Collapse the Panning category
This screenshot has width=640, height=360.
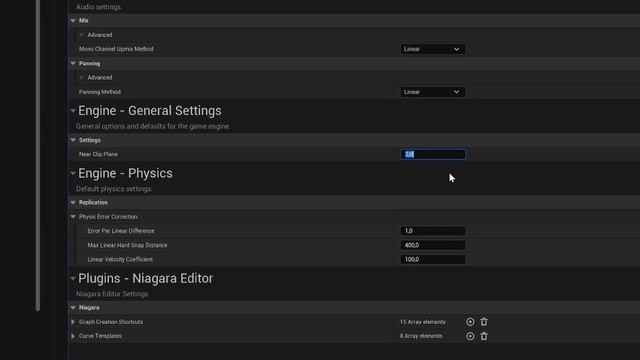coord(73,63)
